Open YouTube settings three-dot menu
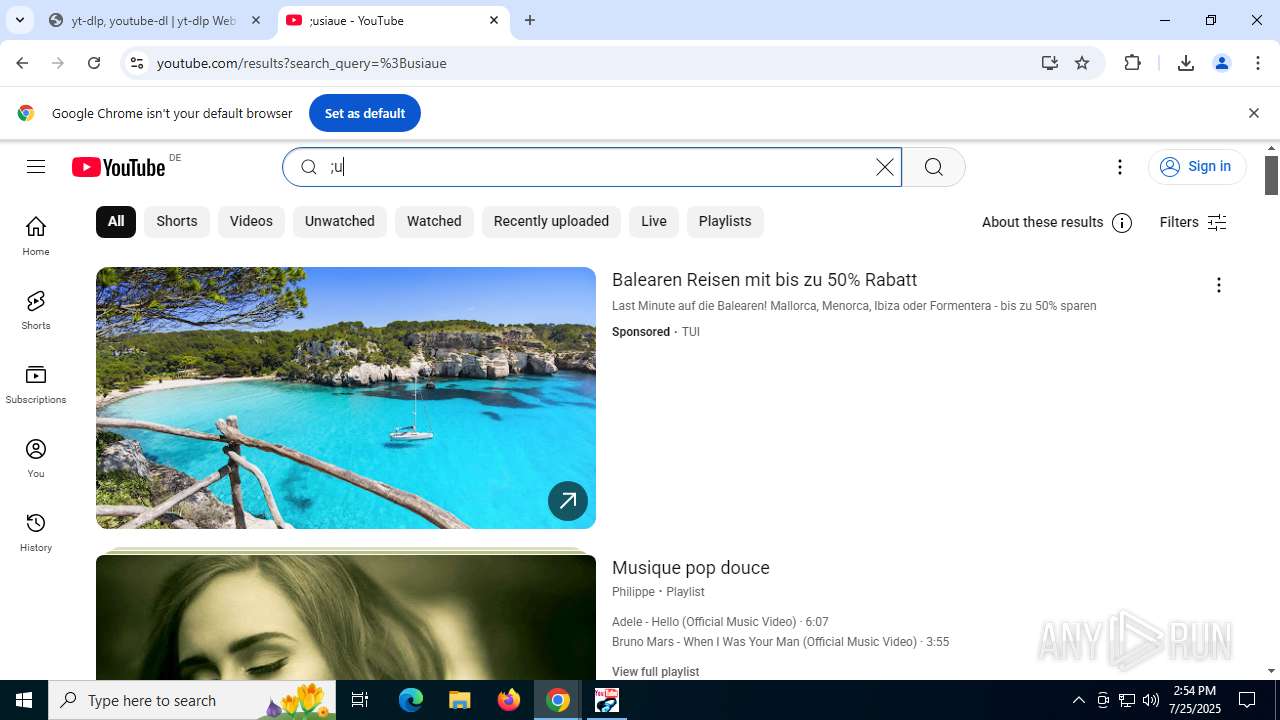The image size is (1280, 720). tap(1120, 167)
